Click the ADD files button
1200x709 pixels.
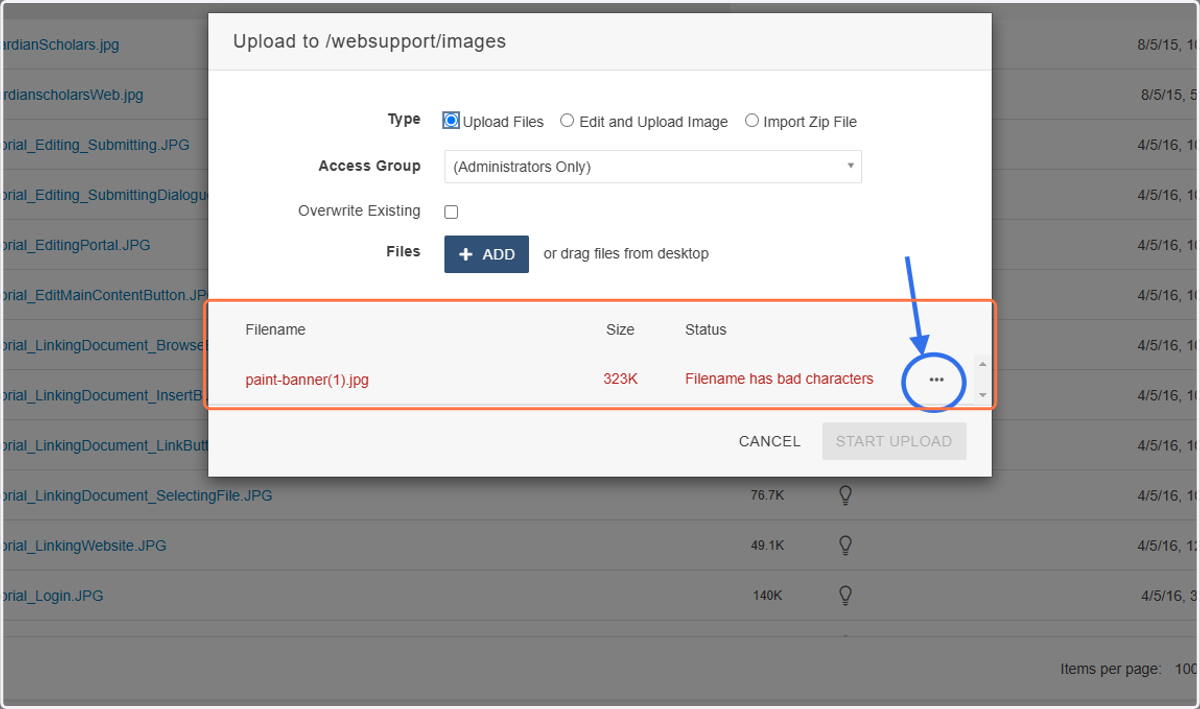point(486,254)
